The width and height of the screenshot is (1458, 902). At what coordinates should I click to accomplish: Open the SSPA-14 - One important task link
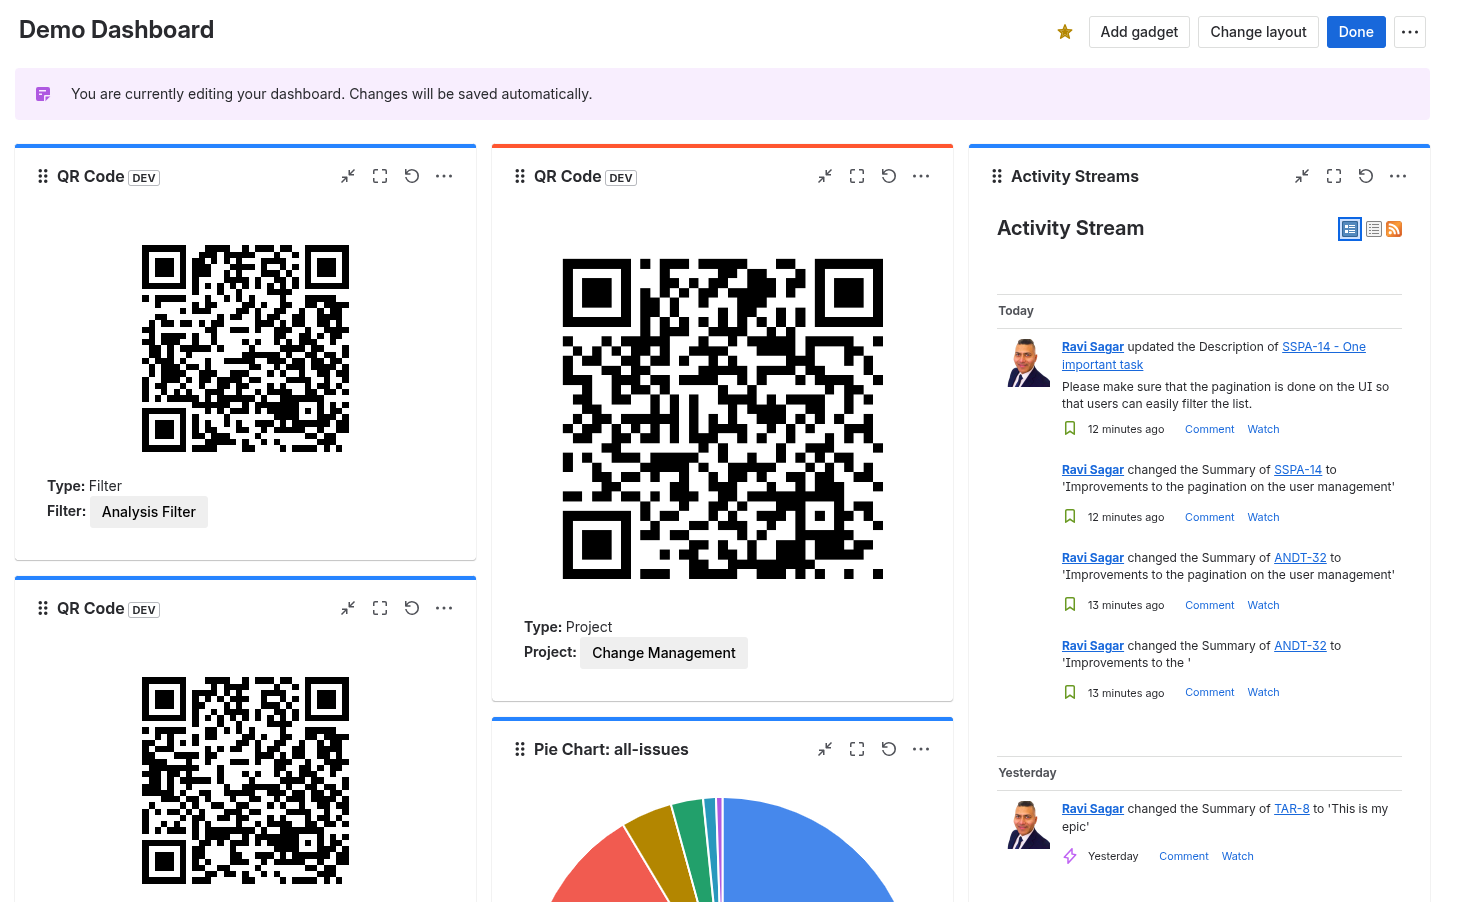coord(1213,356)
